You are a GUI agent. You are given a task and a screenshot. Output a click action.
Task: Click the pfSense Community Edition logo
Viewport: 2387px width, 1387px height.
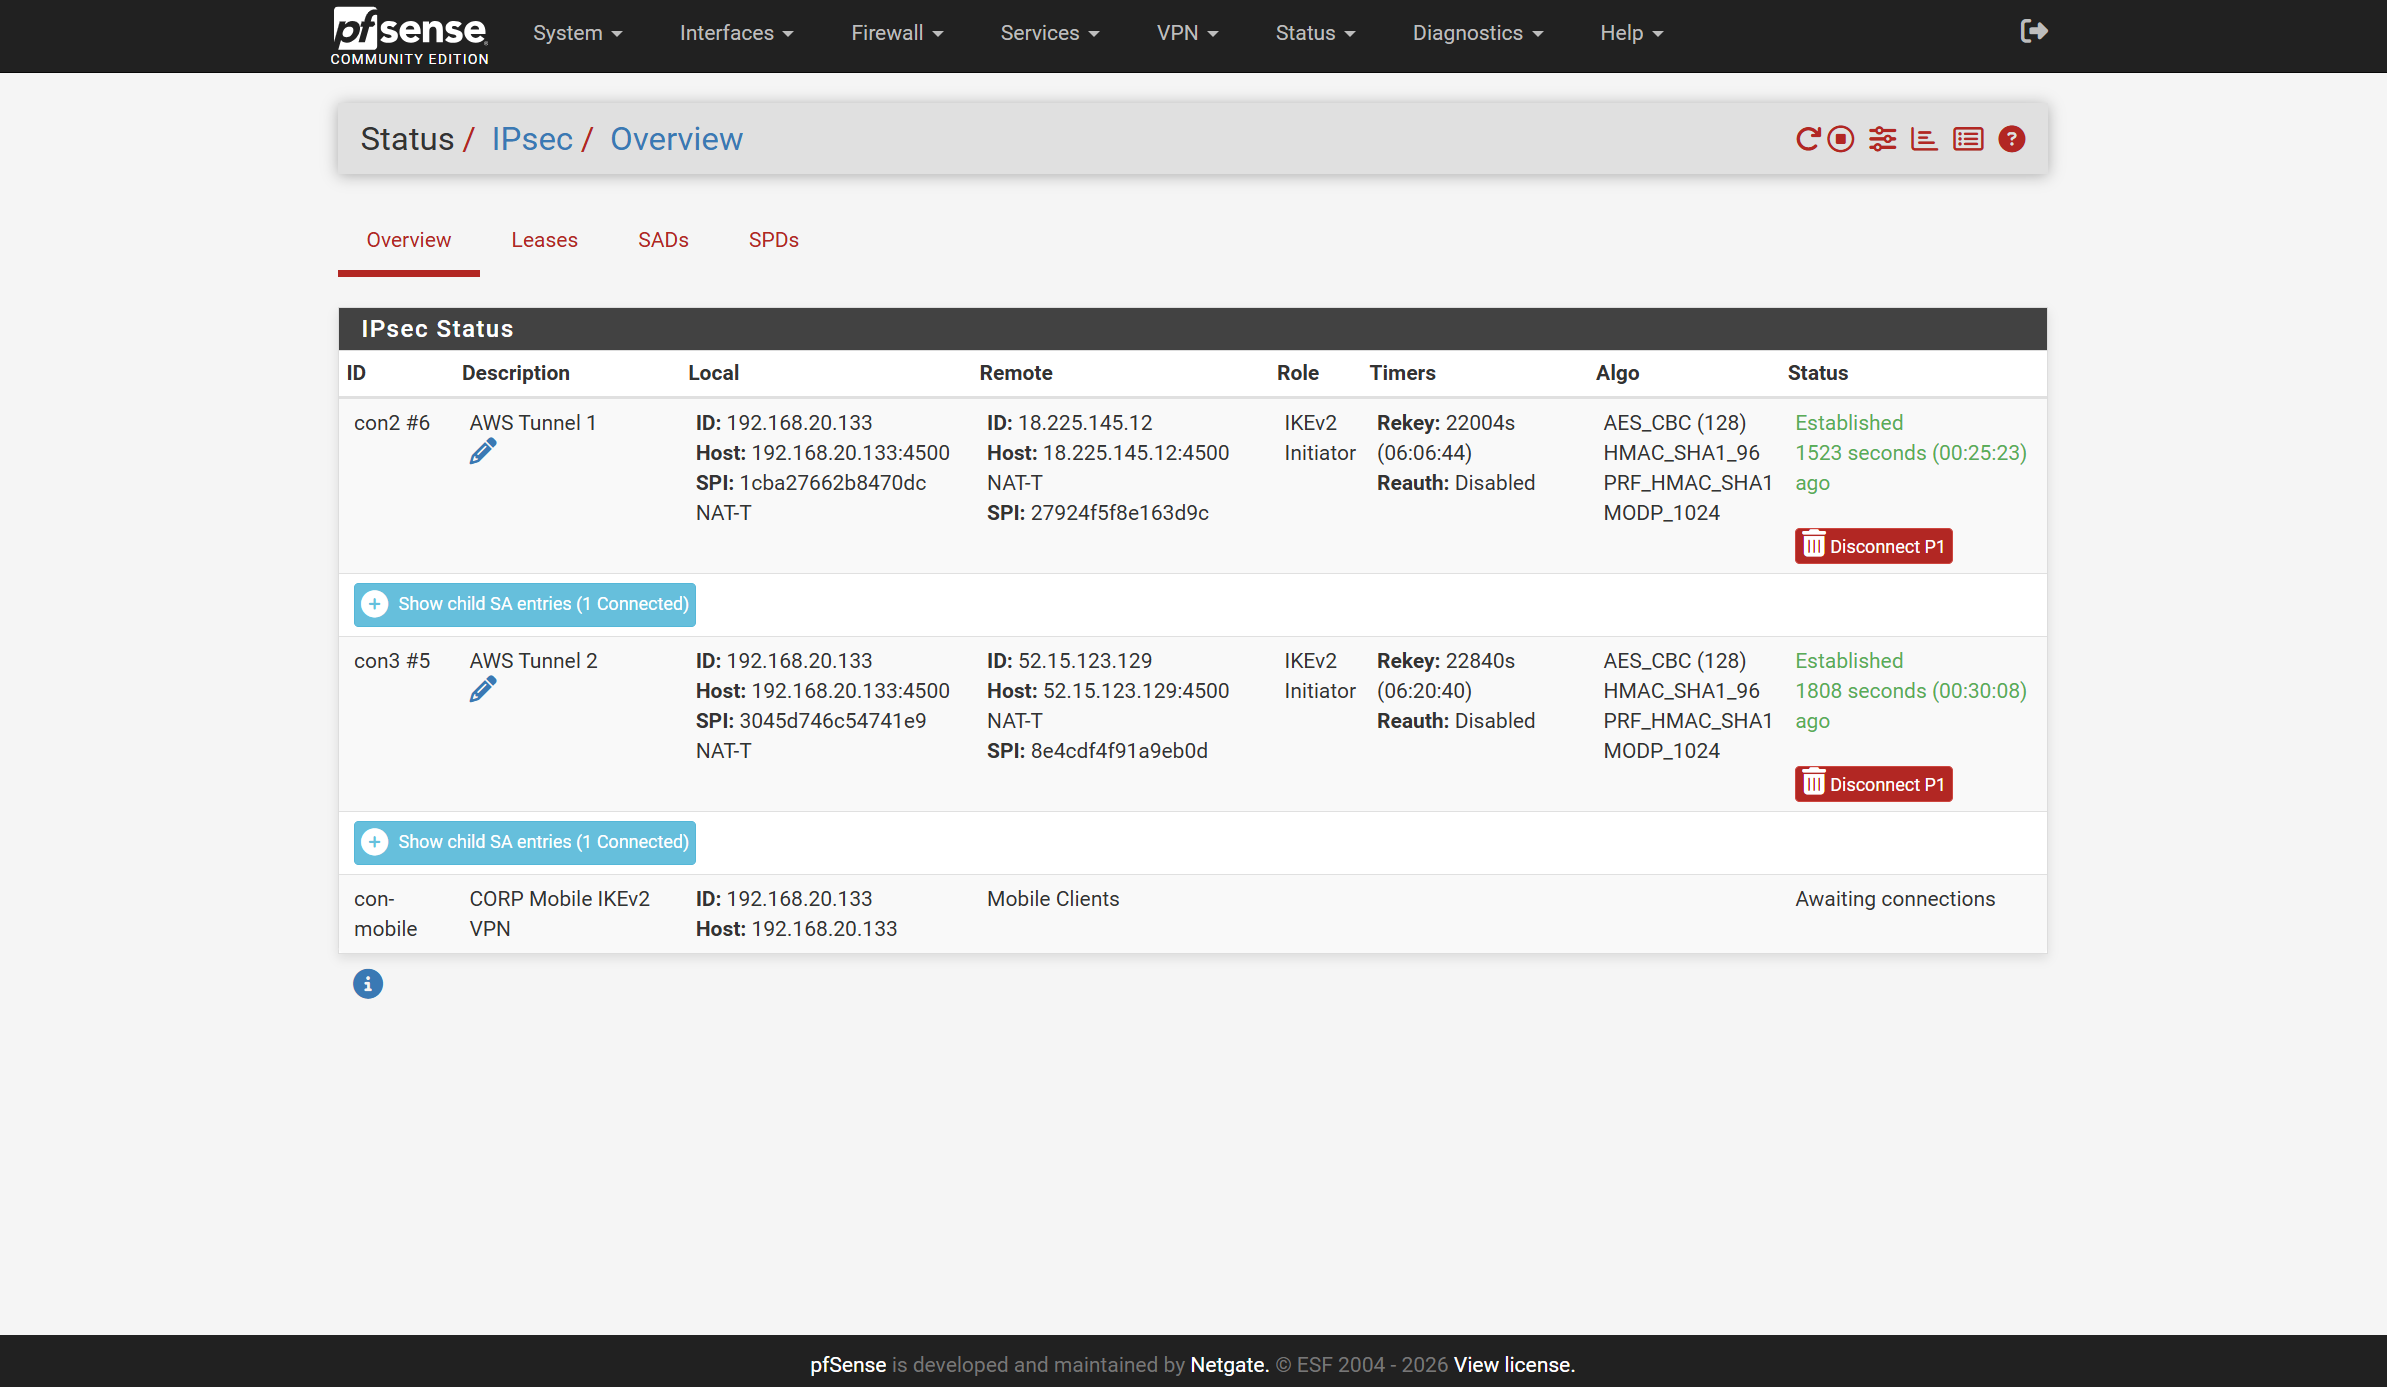pyautogui.click(x=410, y=36)
